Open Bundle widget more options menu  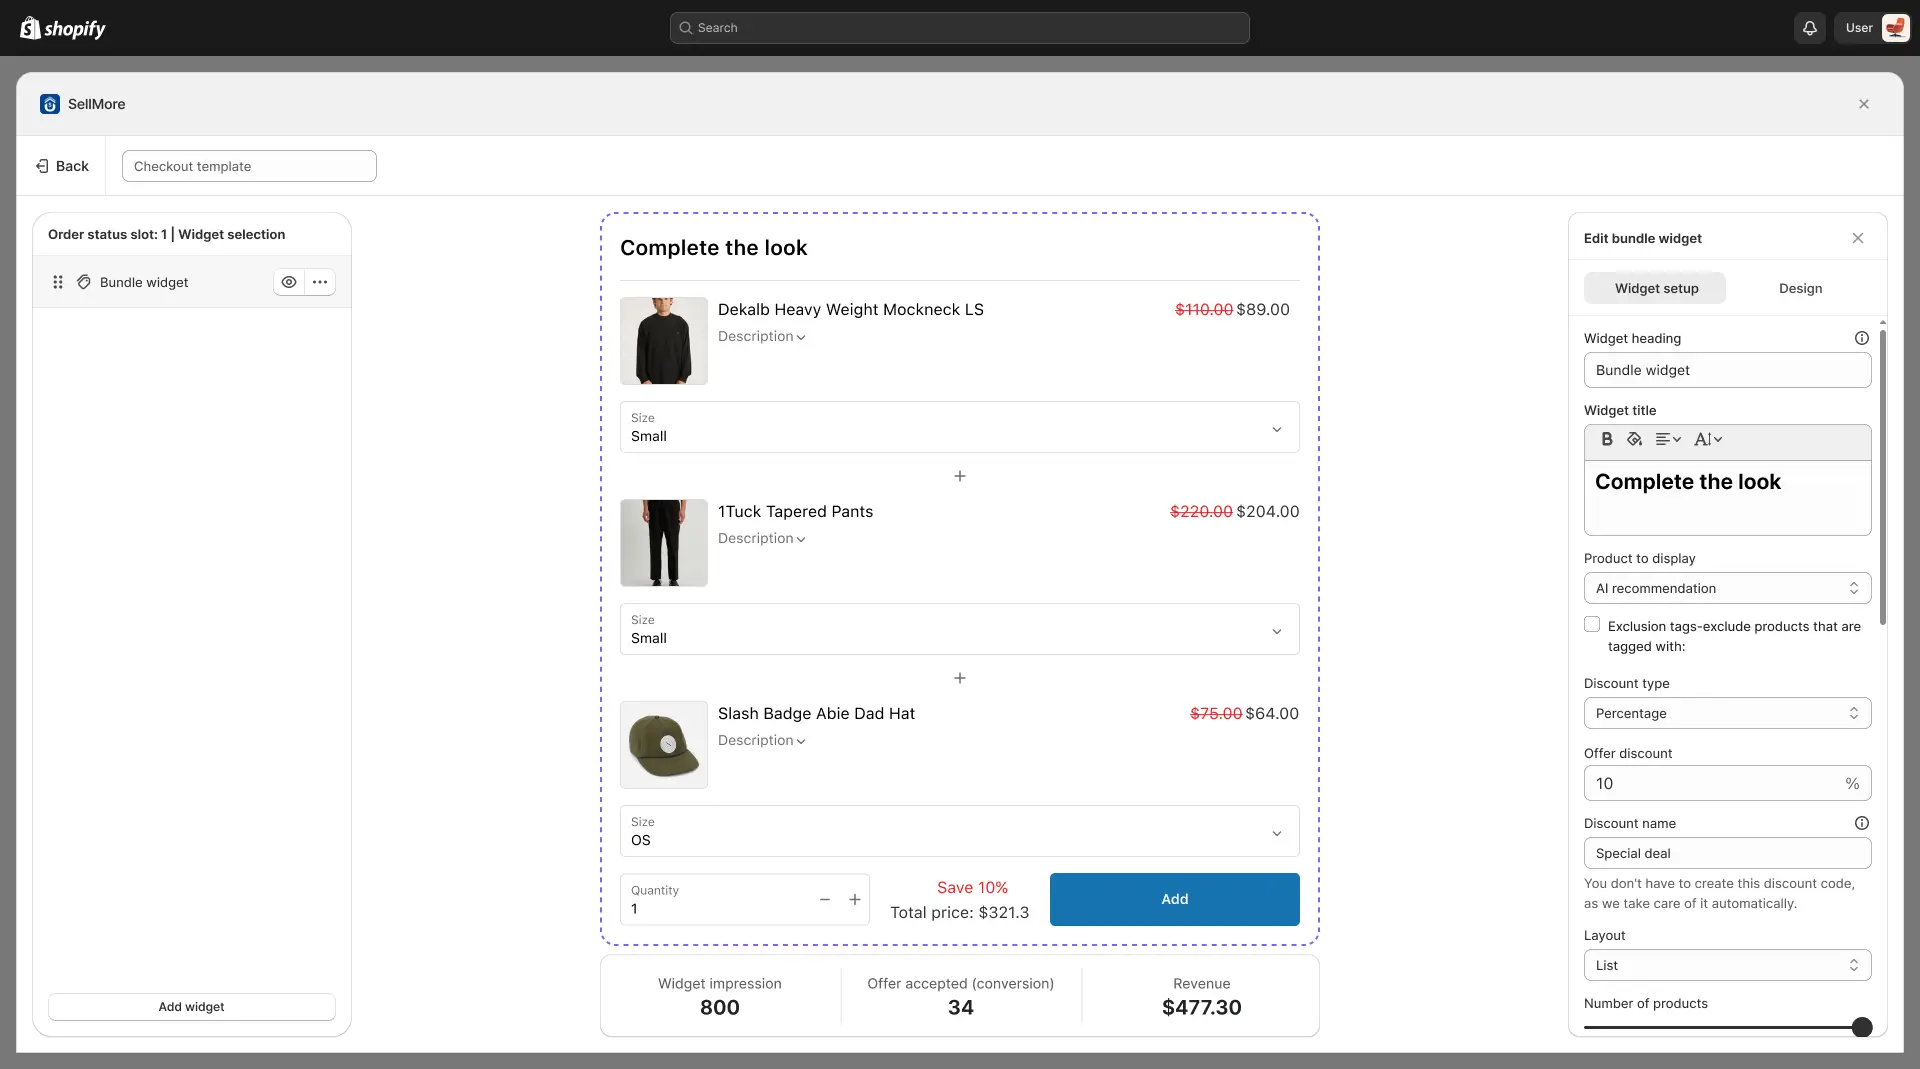tap(320, 282)
